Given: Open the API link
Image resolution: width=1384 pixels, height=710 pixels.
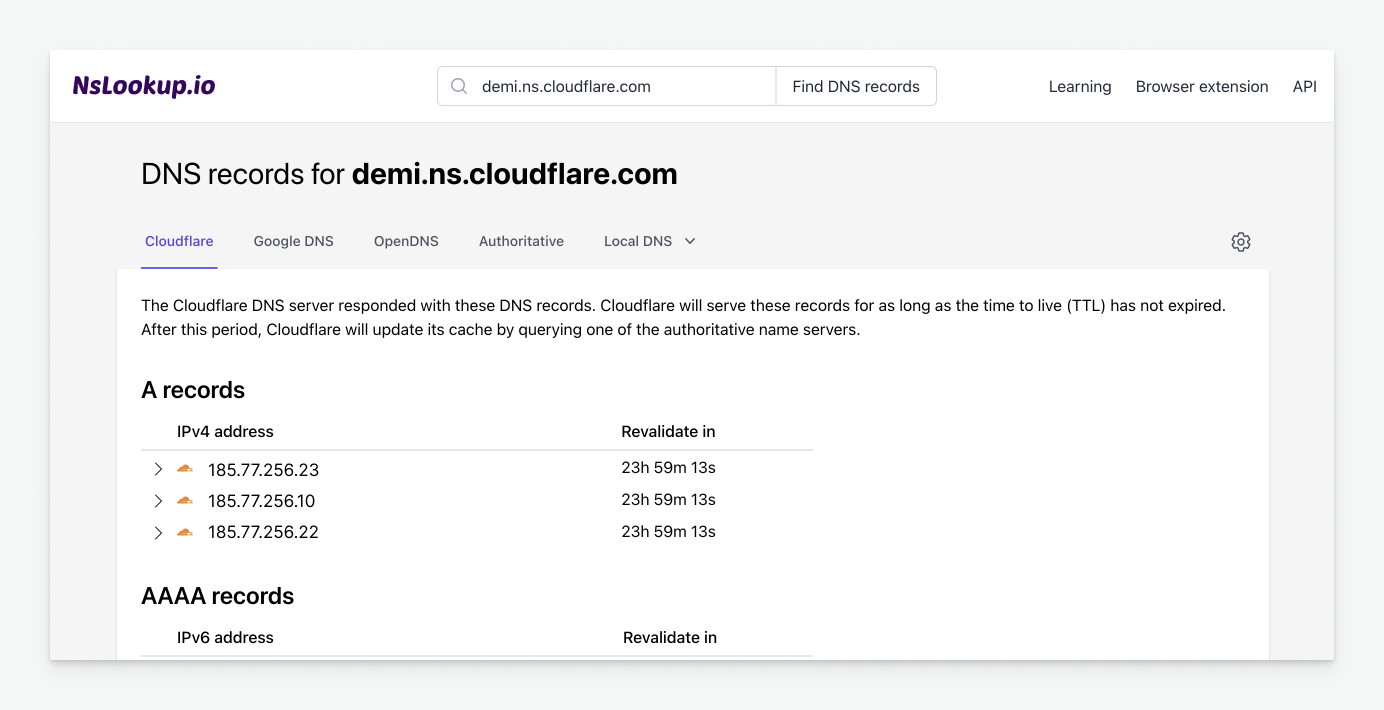Looking at the screenshot, I should [1305, 87].
